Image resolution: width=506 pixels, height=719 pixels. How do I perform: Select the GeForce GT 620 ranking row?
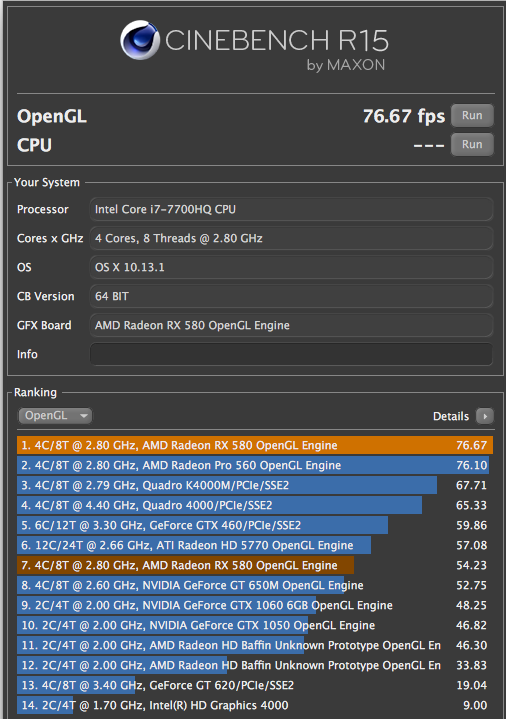click(x=255, y=685)
